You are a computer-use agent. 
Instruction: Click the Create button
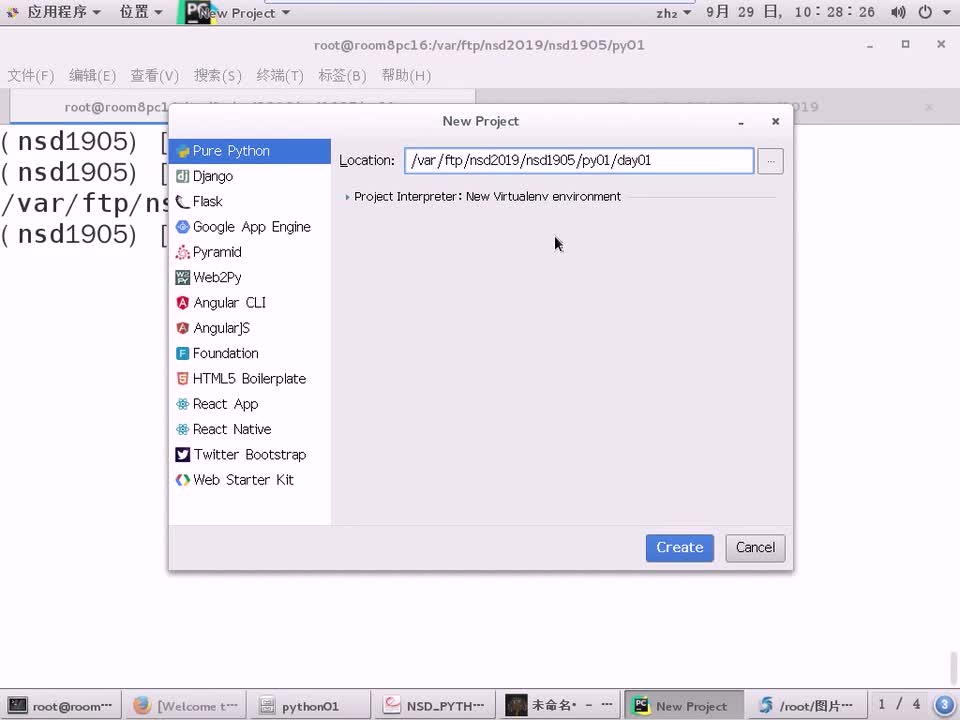point(680,548)
